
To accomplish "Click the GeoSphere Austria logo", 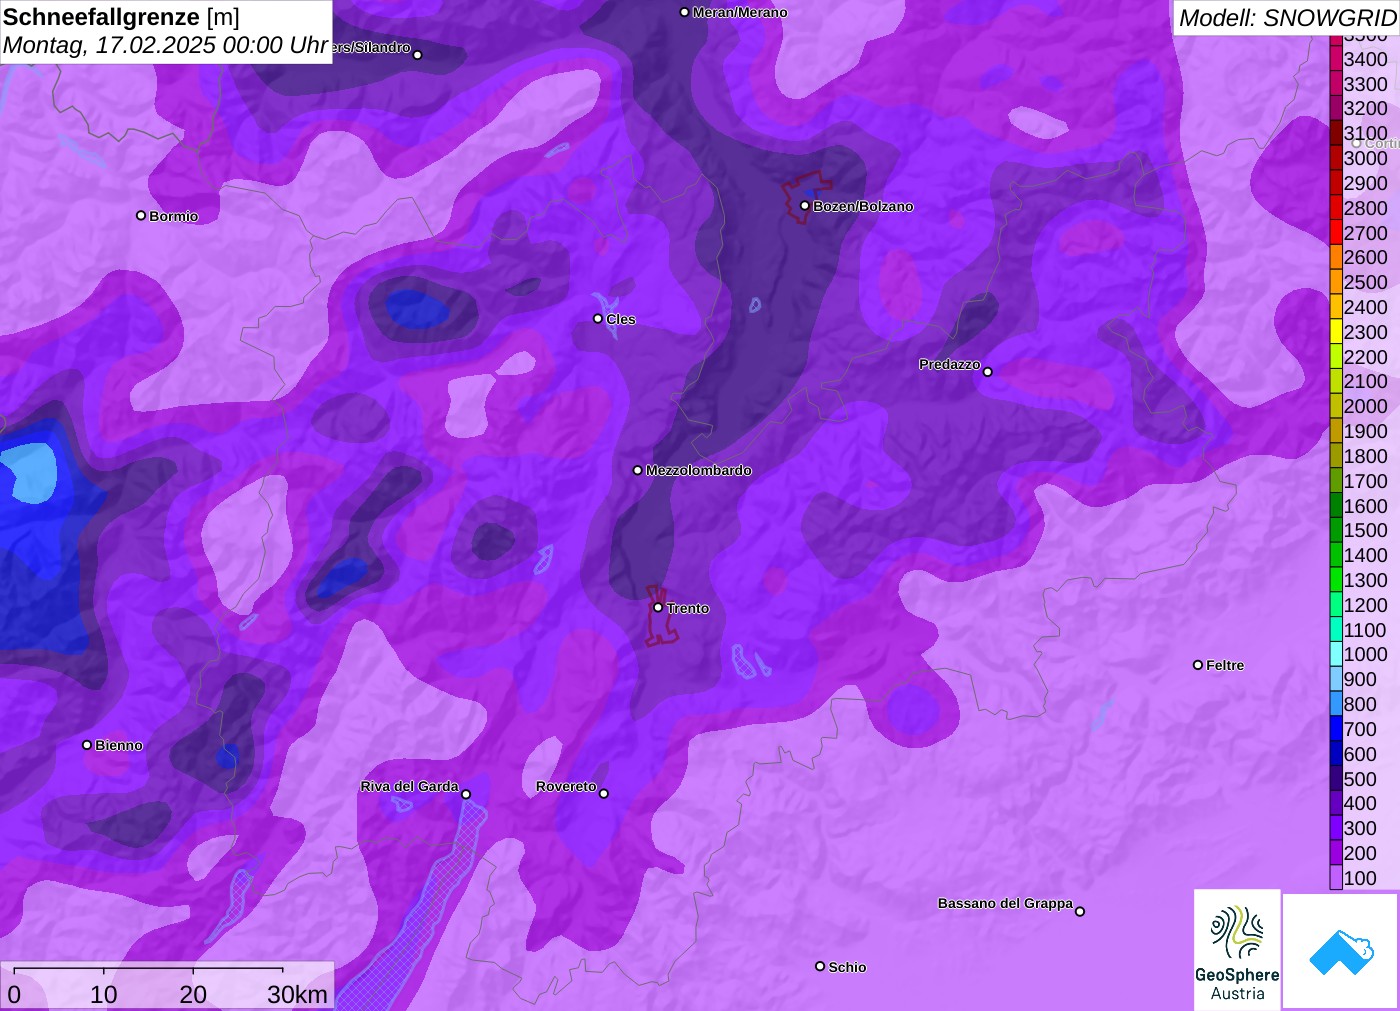I will [1237, 949].
